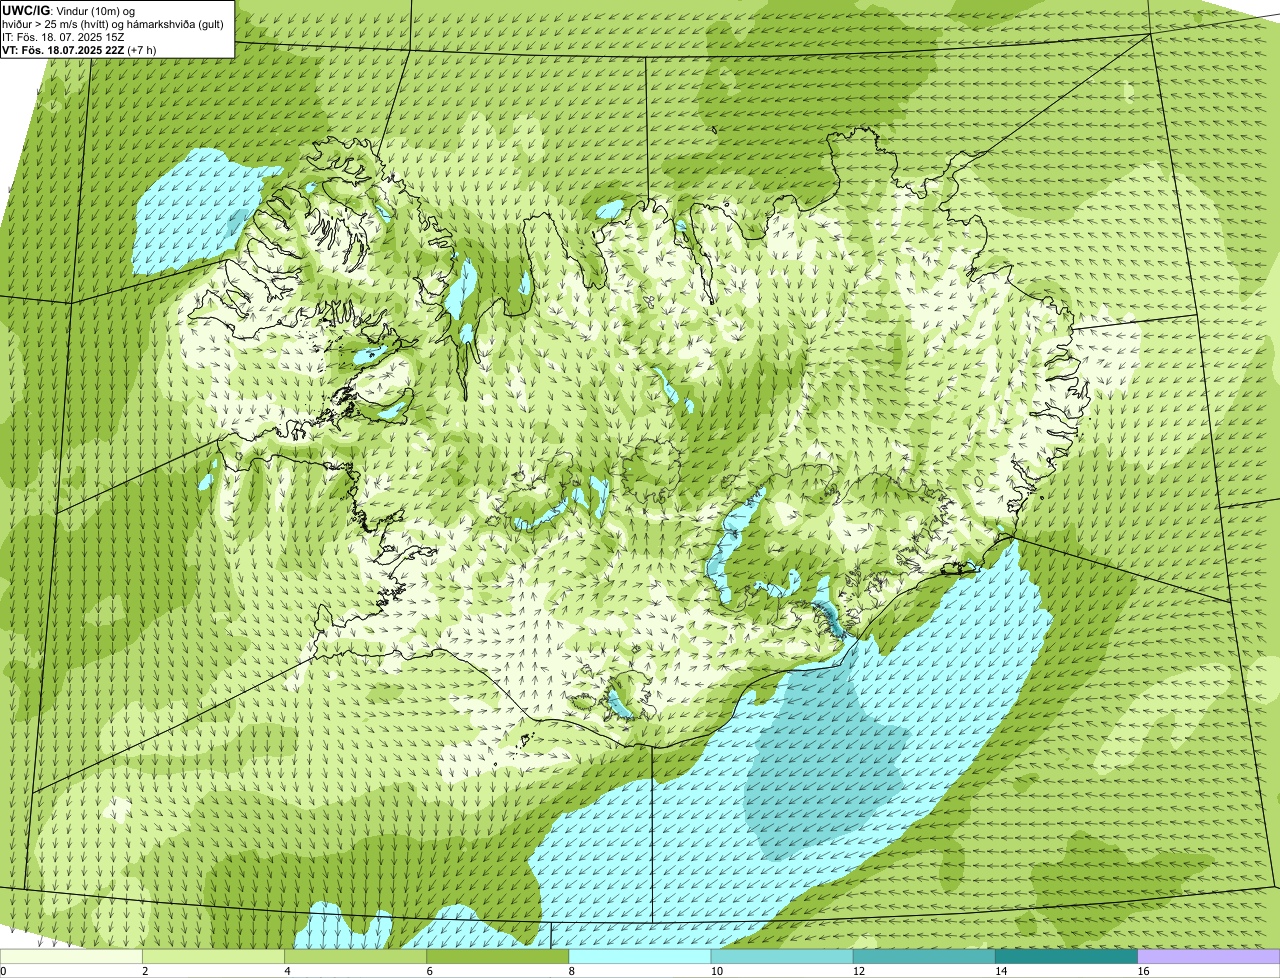
Task: Click the '0' label on the color scale
Action: [3, 971]
